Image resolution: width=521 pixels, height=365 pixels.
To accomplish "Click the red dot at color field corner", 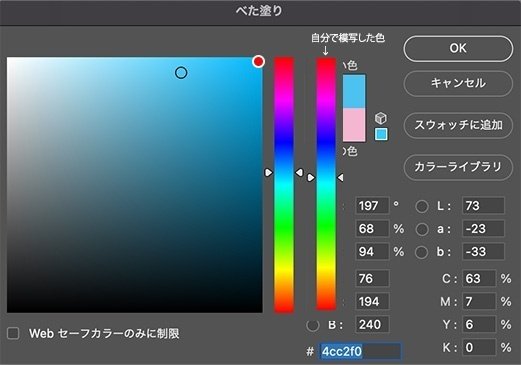I will click(x=258, y=62).
